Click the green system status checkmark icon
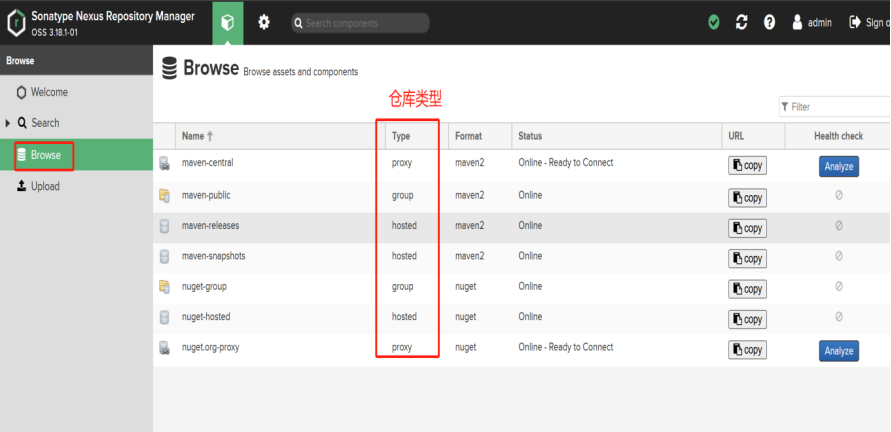Viewport: 891px width, 432px height. [714, 22]
